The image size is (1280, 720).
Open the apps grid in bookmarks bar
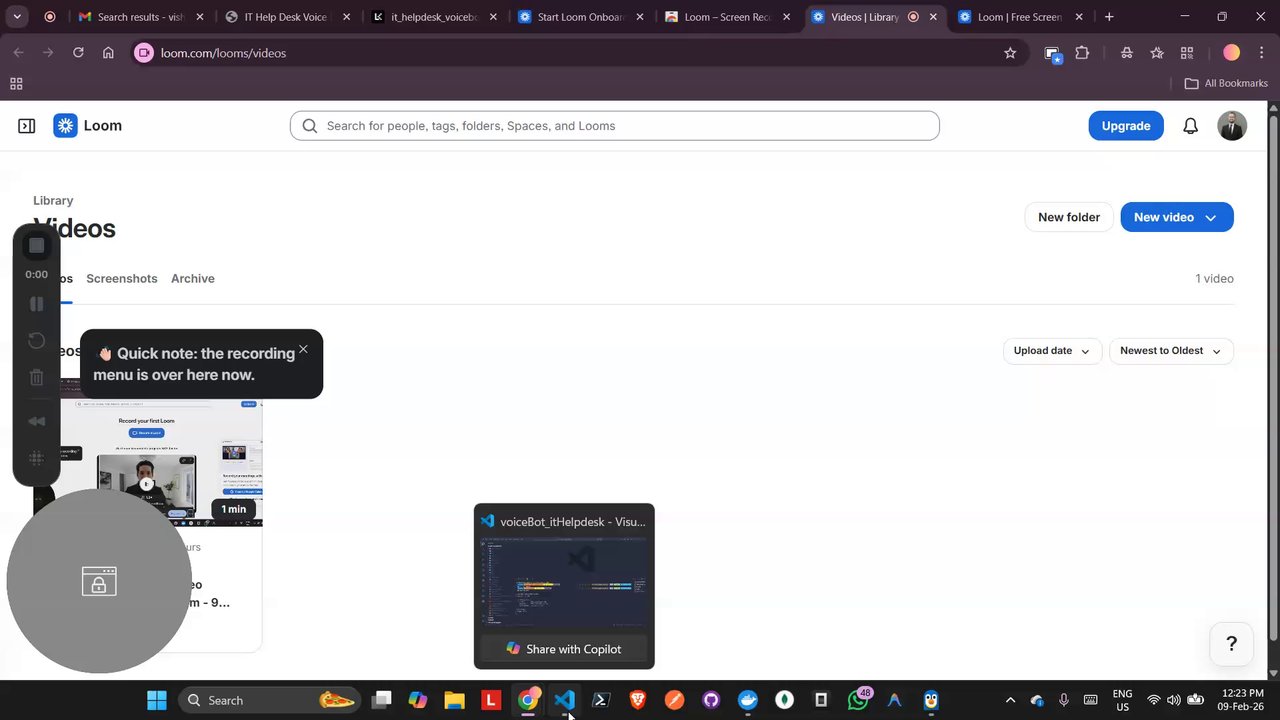[x=16, y=84]
